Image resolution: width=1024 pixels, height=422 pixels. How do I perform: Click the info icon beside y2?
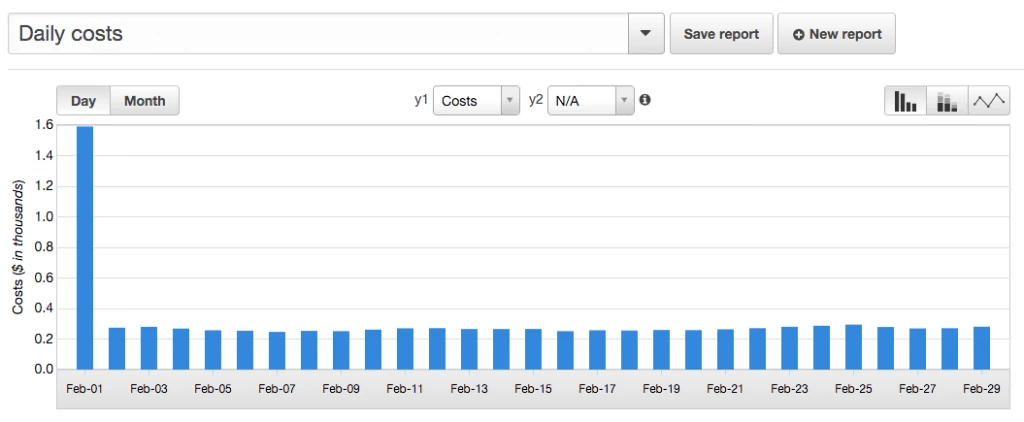(645, 100)
